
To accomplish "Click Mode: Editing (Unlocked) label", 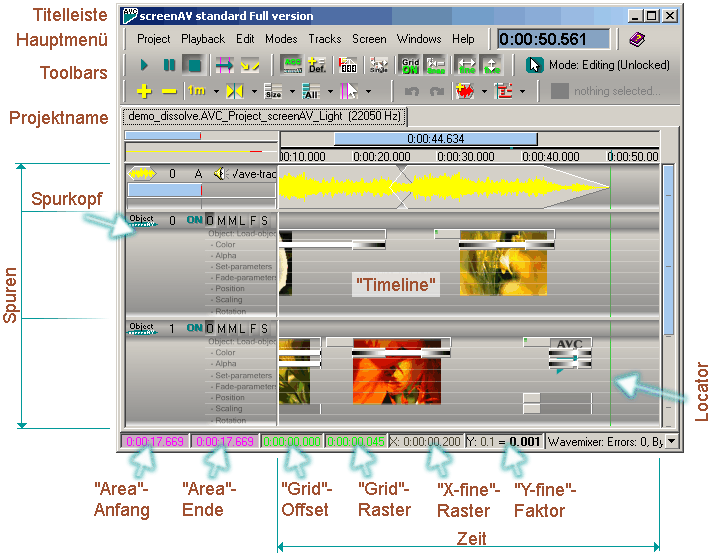I will click(609, 65).
